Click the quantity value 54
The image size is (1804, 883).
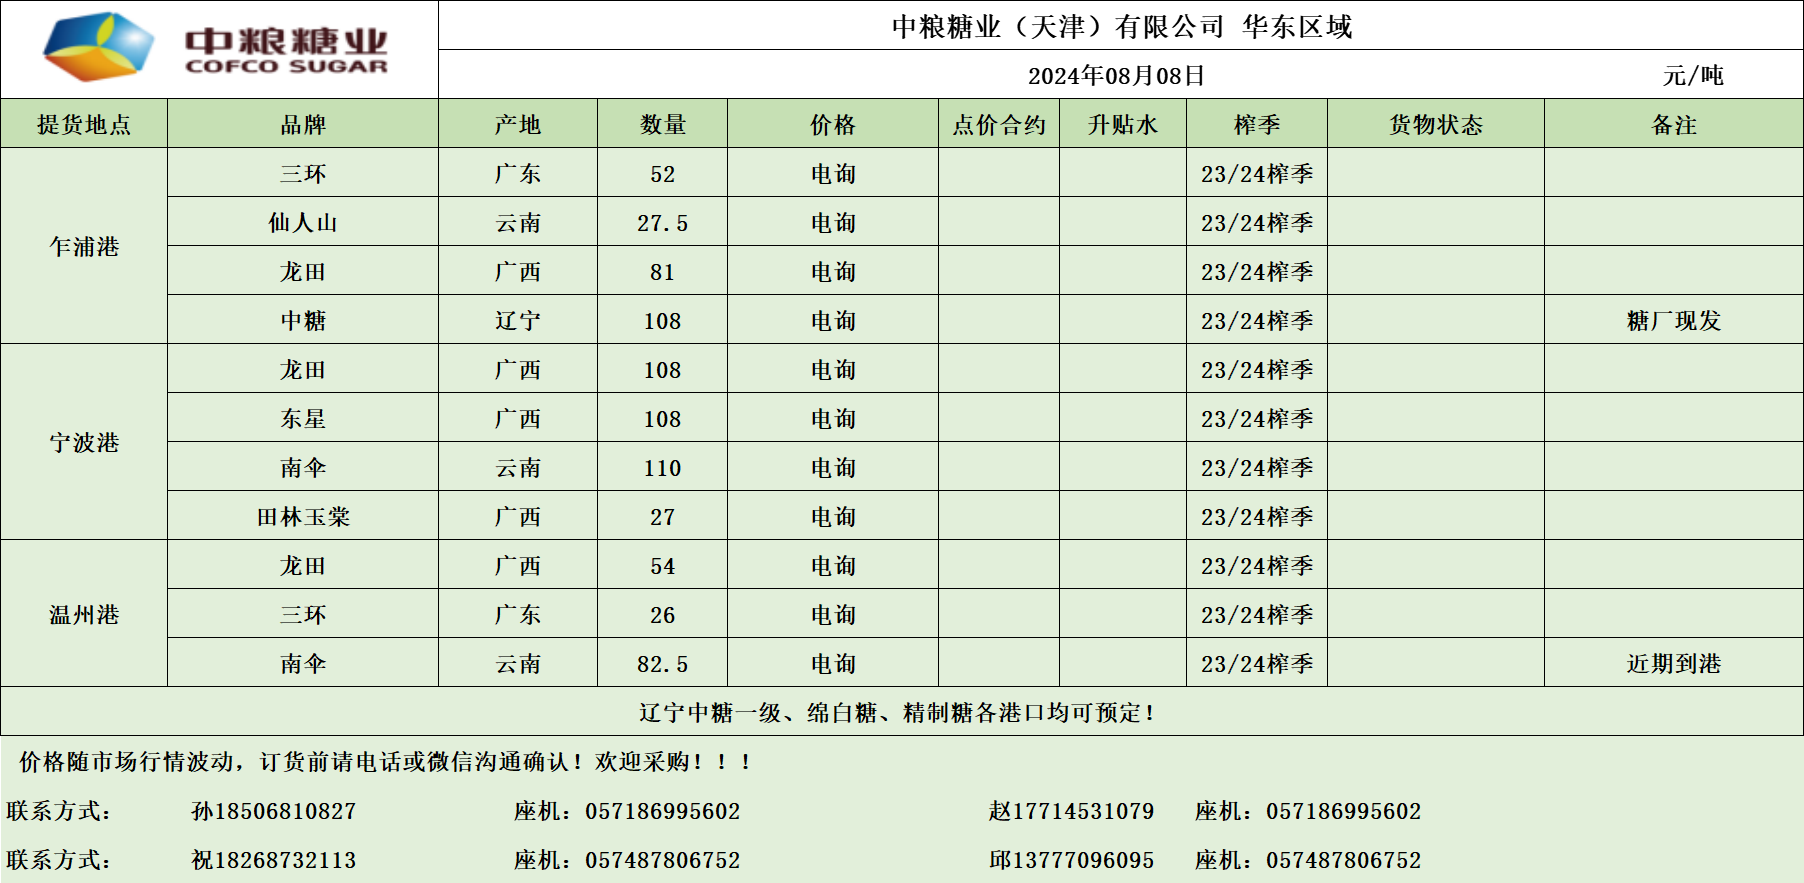(x=663, y=566)
